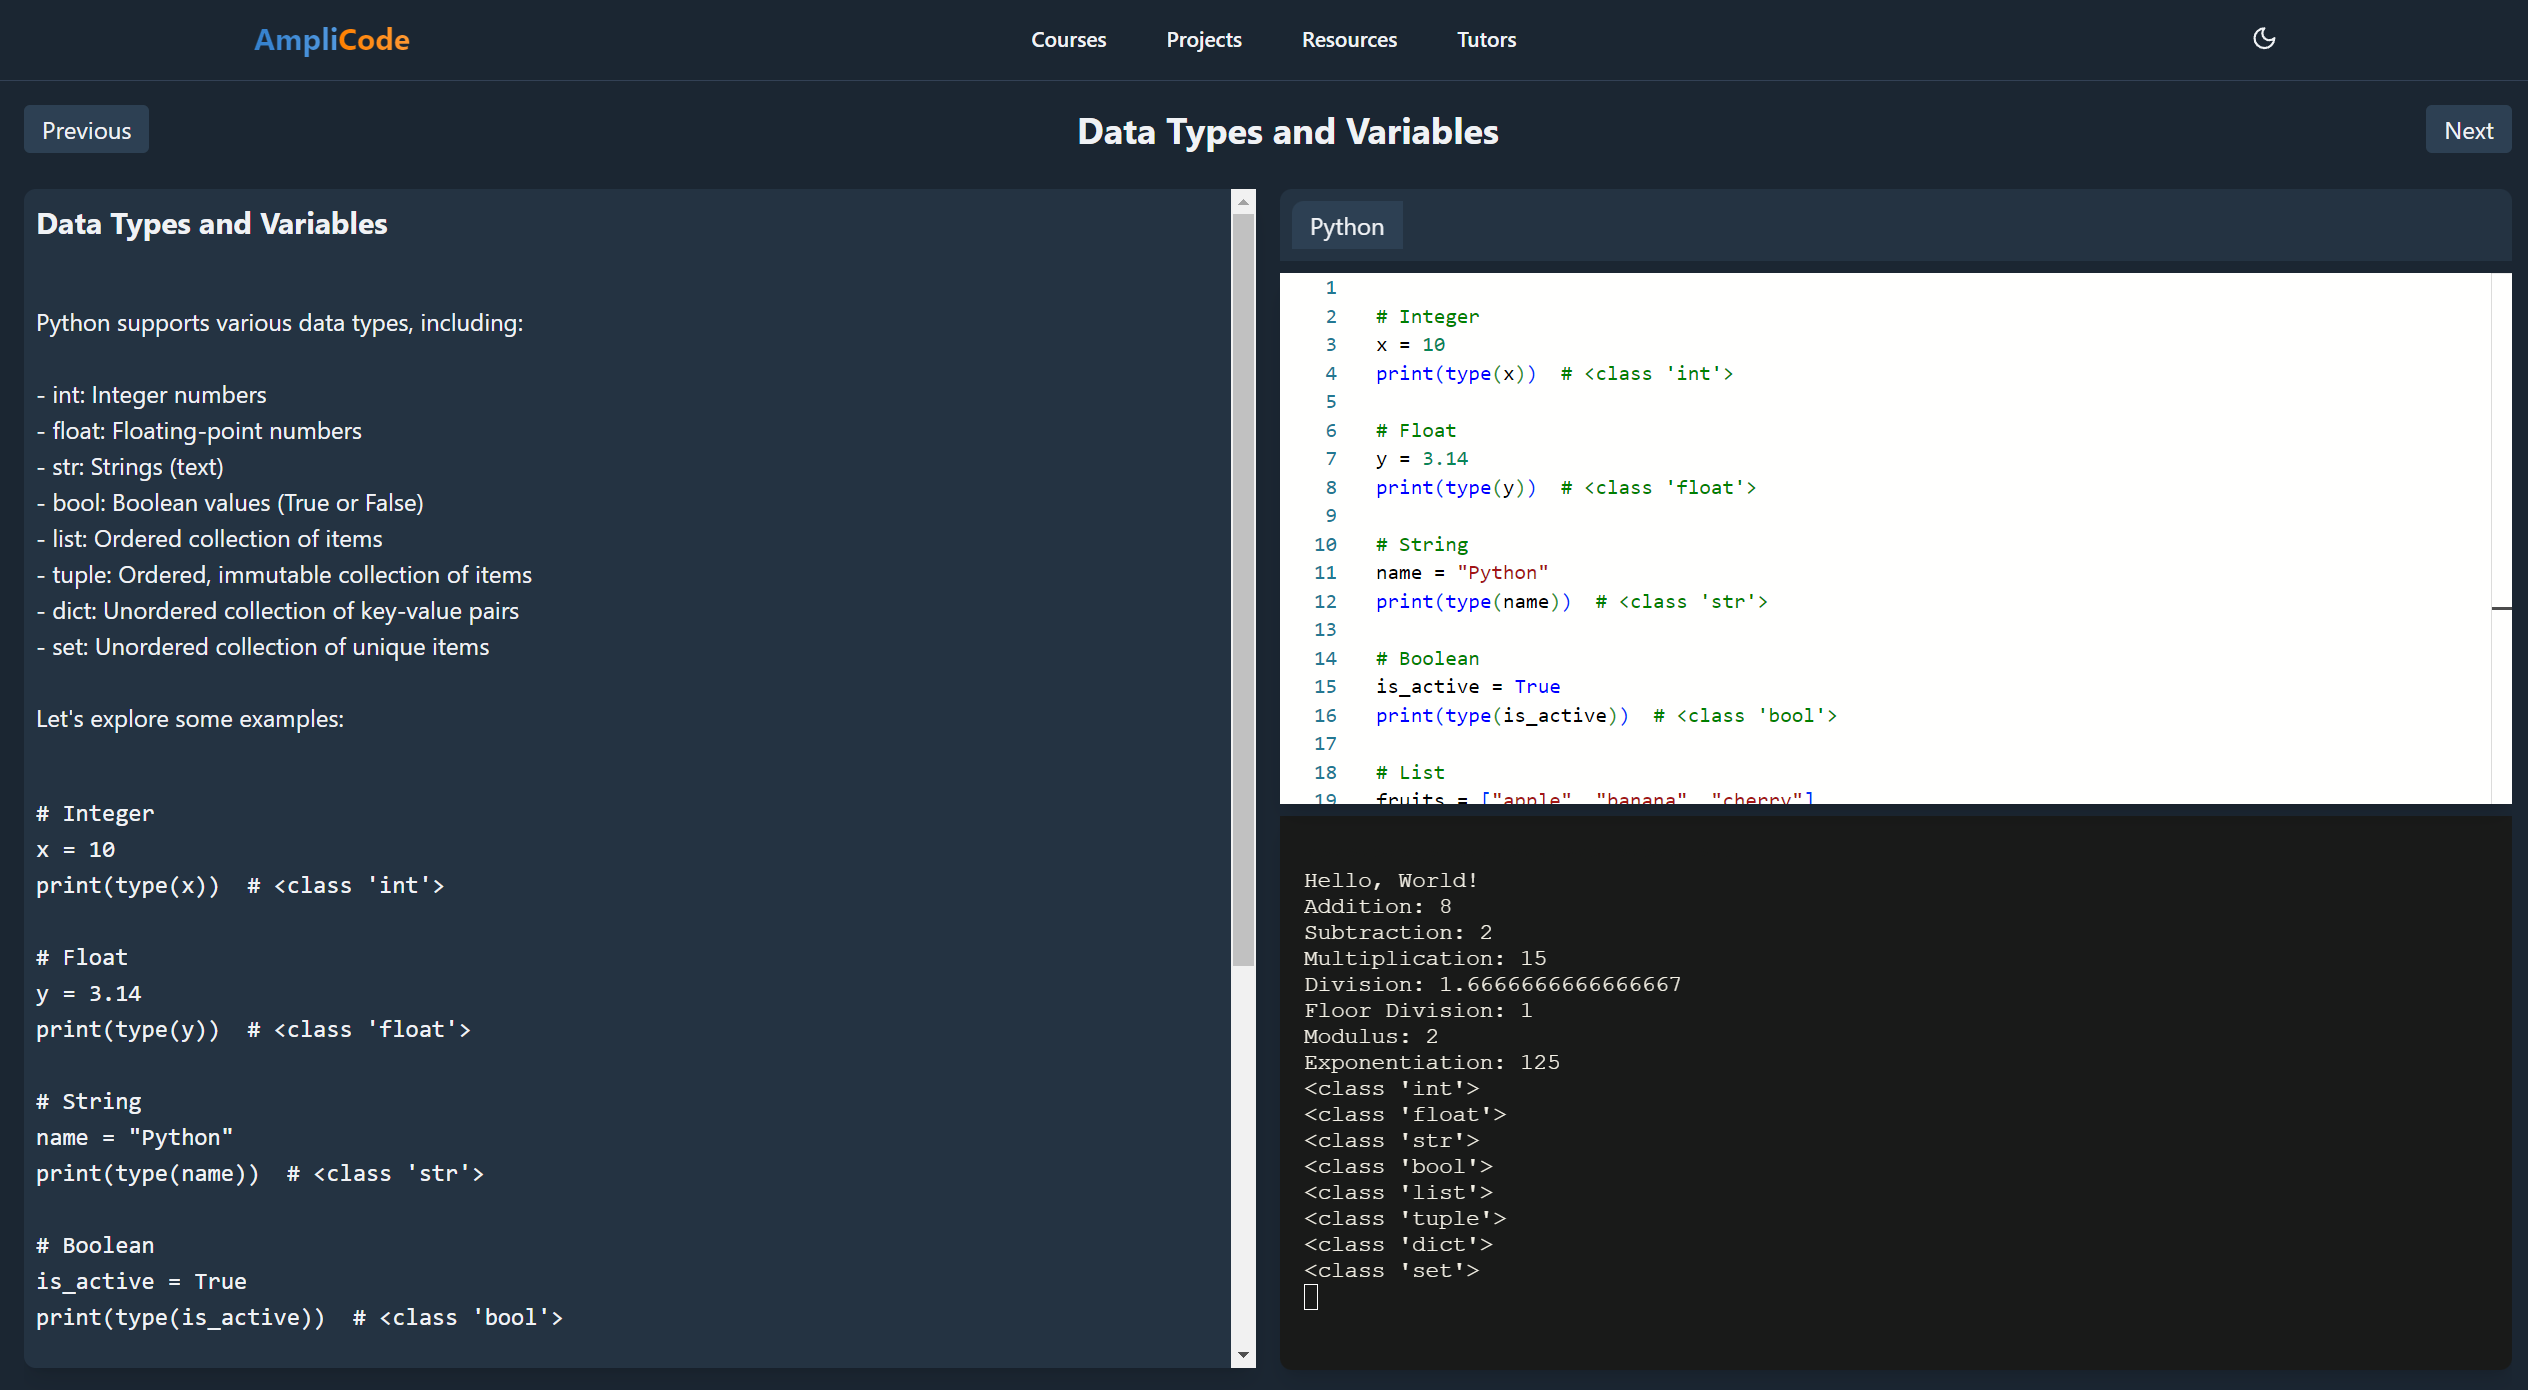Click "<class 'set'>" terminal output line
This screenshot has height=1390, width=2528.
pos(1391,1271)
